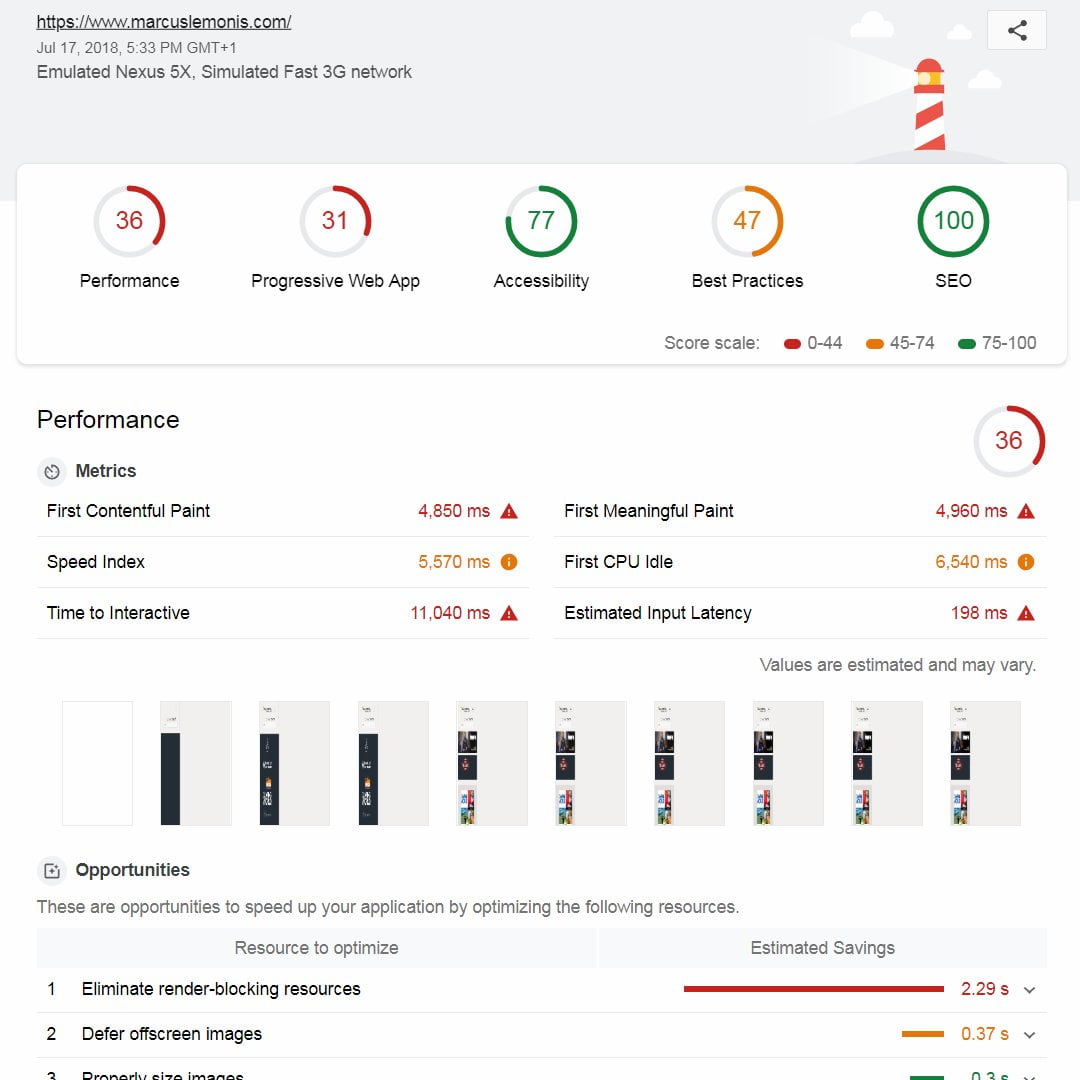Click Speed Index orange info icon
The image size is (1080, 1080).
509,562
